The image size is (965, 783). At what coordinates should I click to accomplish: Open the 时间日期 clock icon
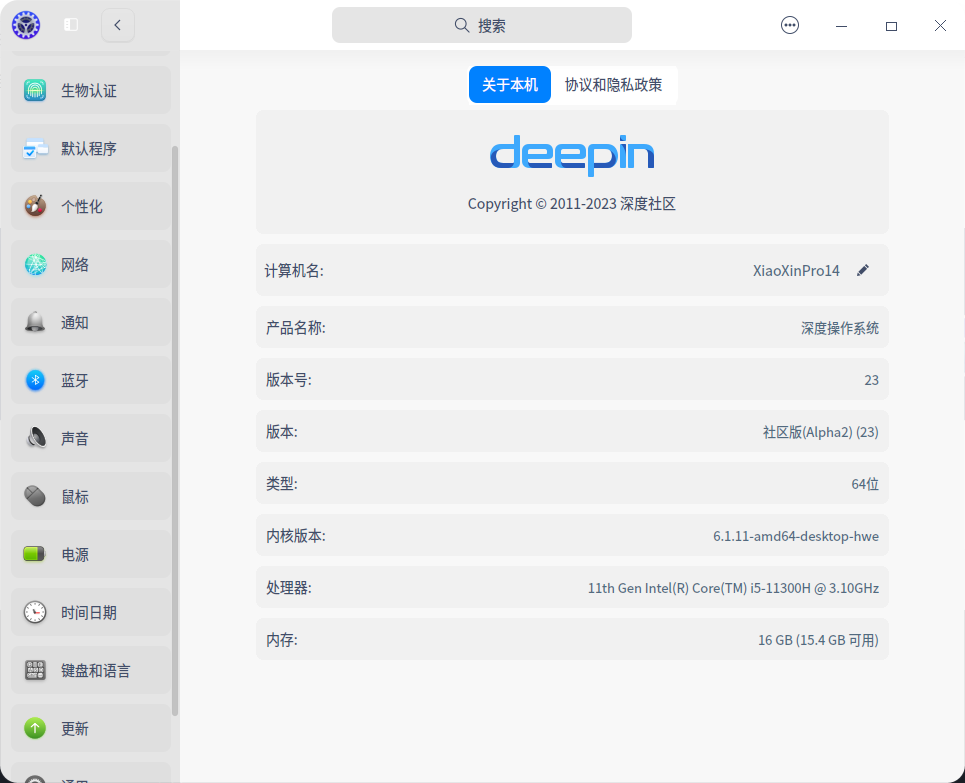point(35,612)
